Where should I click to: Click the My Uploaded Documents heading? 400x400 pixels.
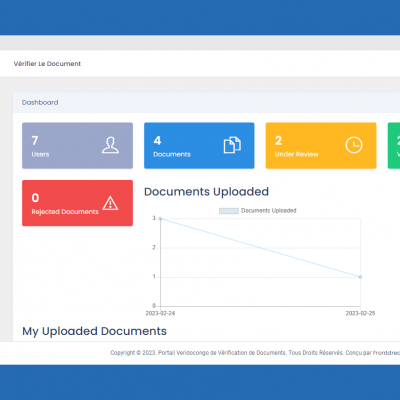(x=94, y=331)
